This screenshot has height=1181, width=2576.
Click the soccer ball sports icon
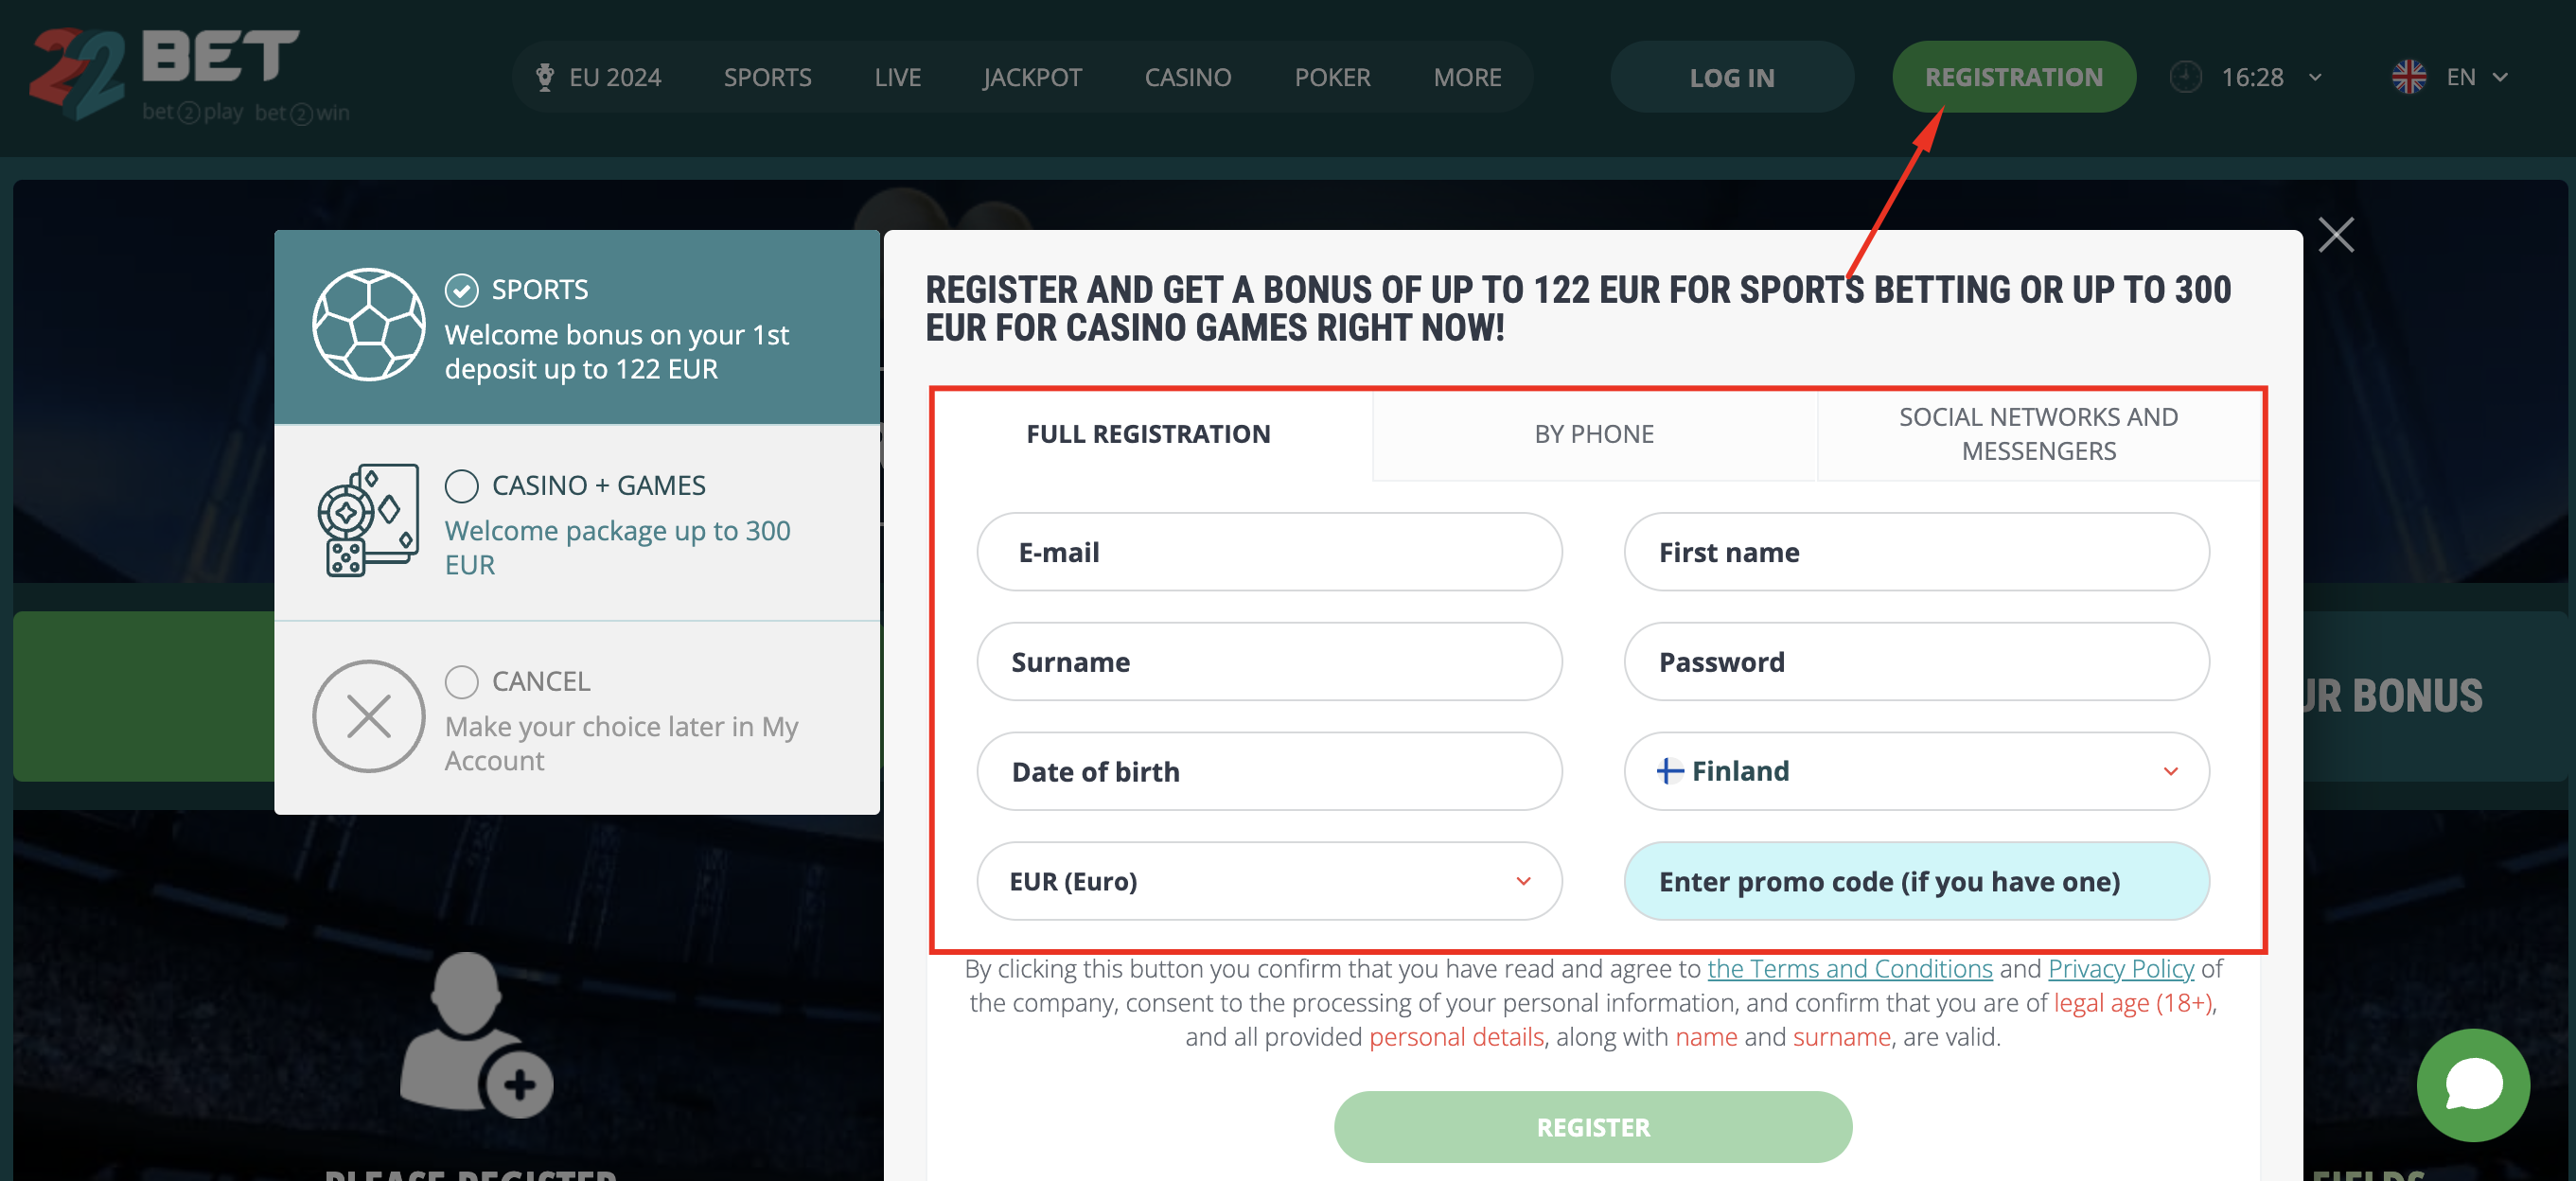tap(368, 325)
